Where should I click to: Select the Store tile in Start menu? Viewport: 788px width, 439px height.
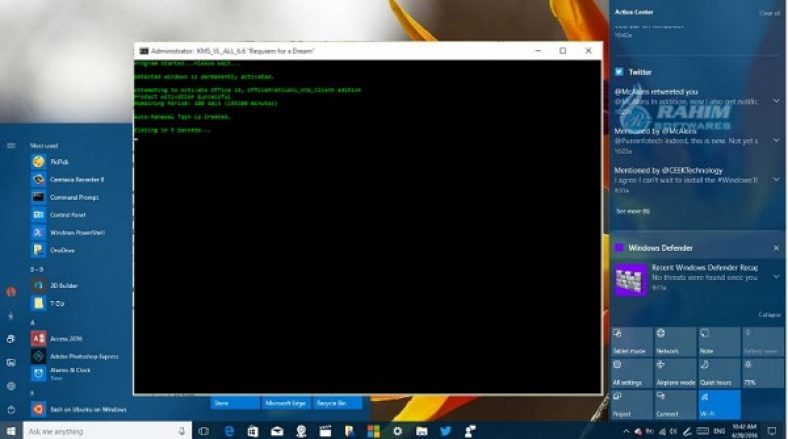[235, 402]
